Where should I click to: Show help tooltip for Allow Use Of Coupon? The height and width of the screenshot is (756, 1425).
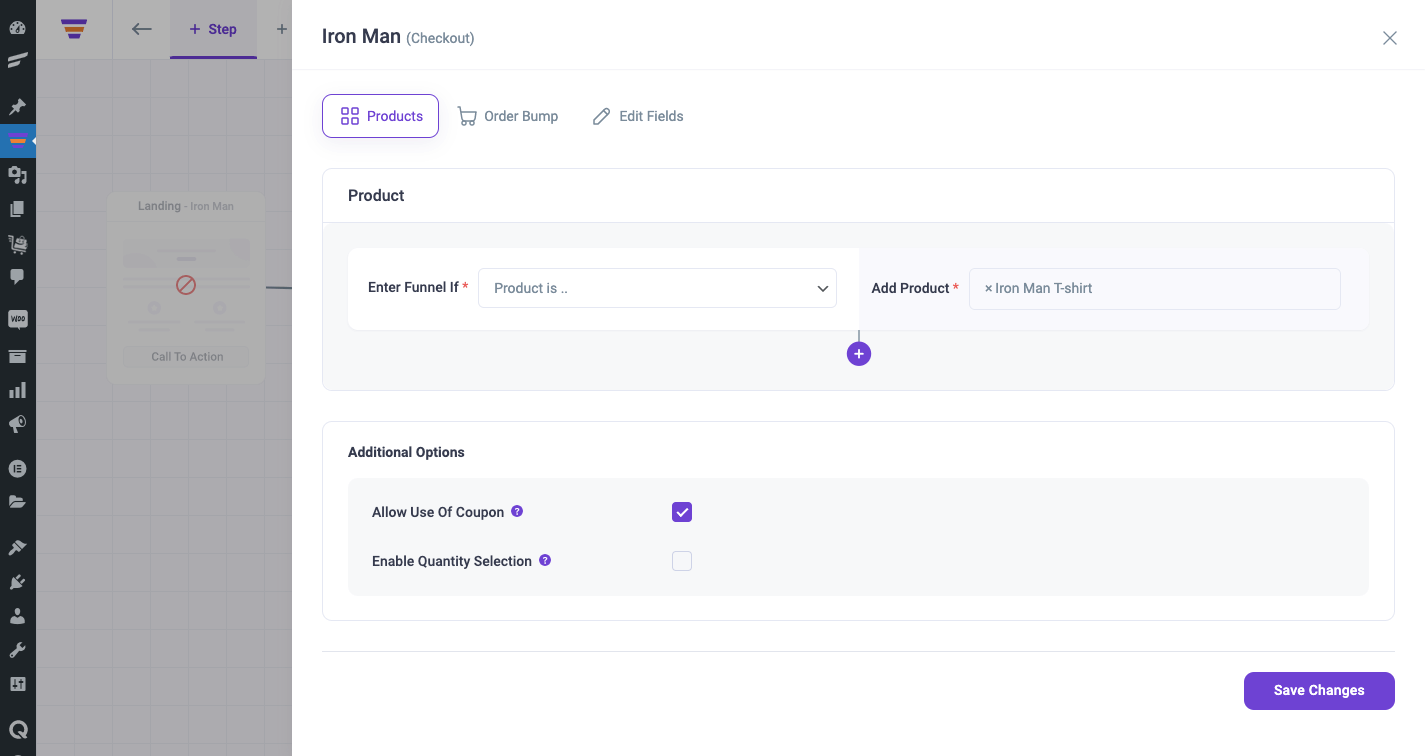(x=517, y=511)
